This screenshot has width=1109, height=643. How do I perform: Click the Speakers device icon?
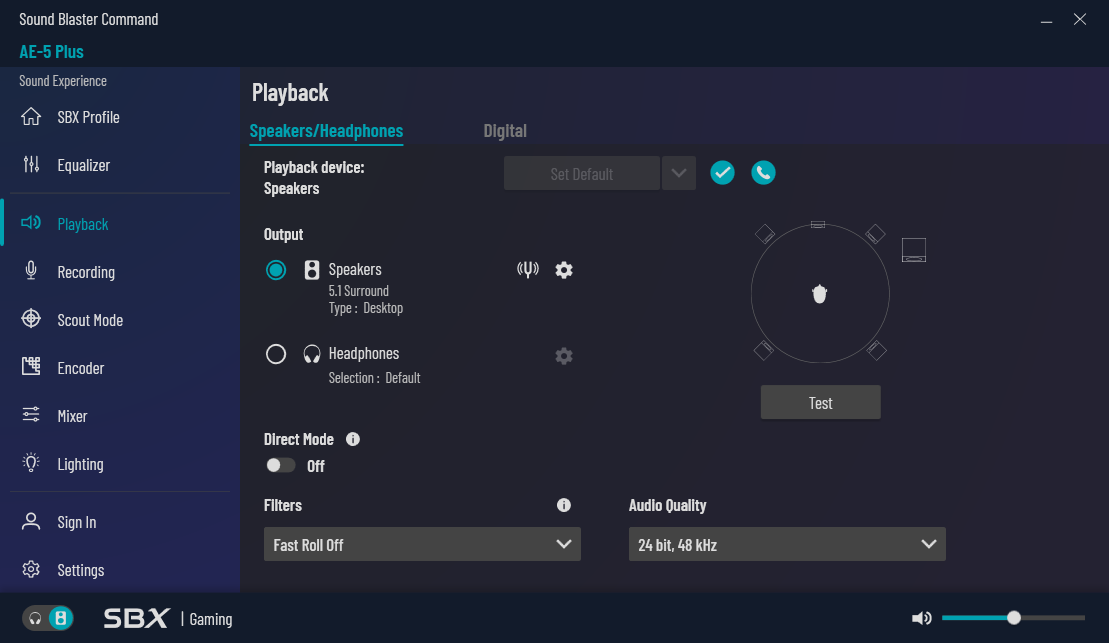point(312,270)
